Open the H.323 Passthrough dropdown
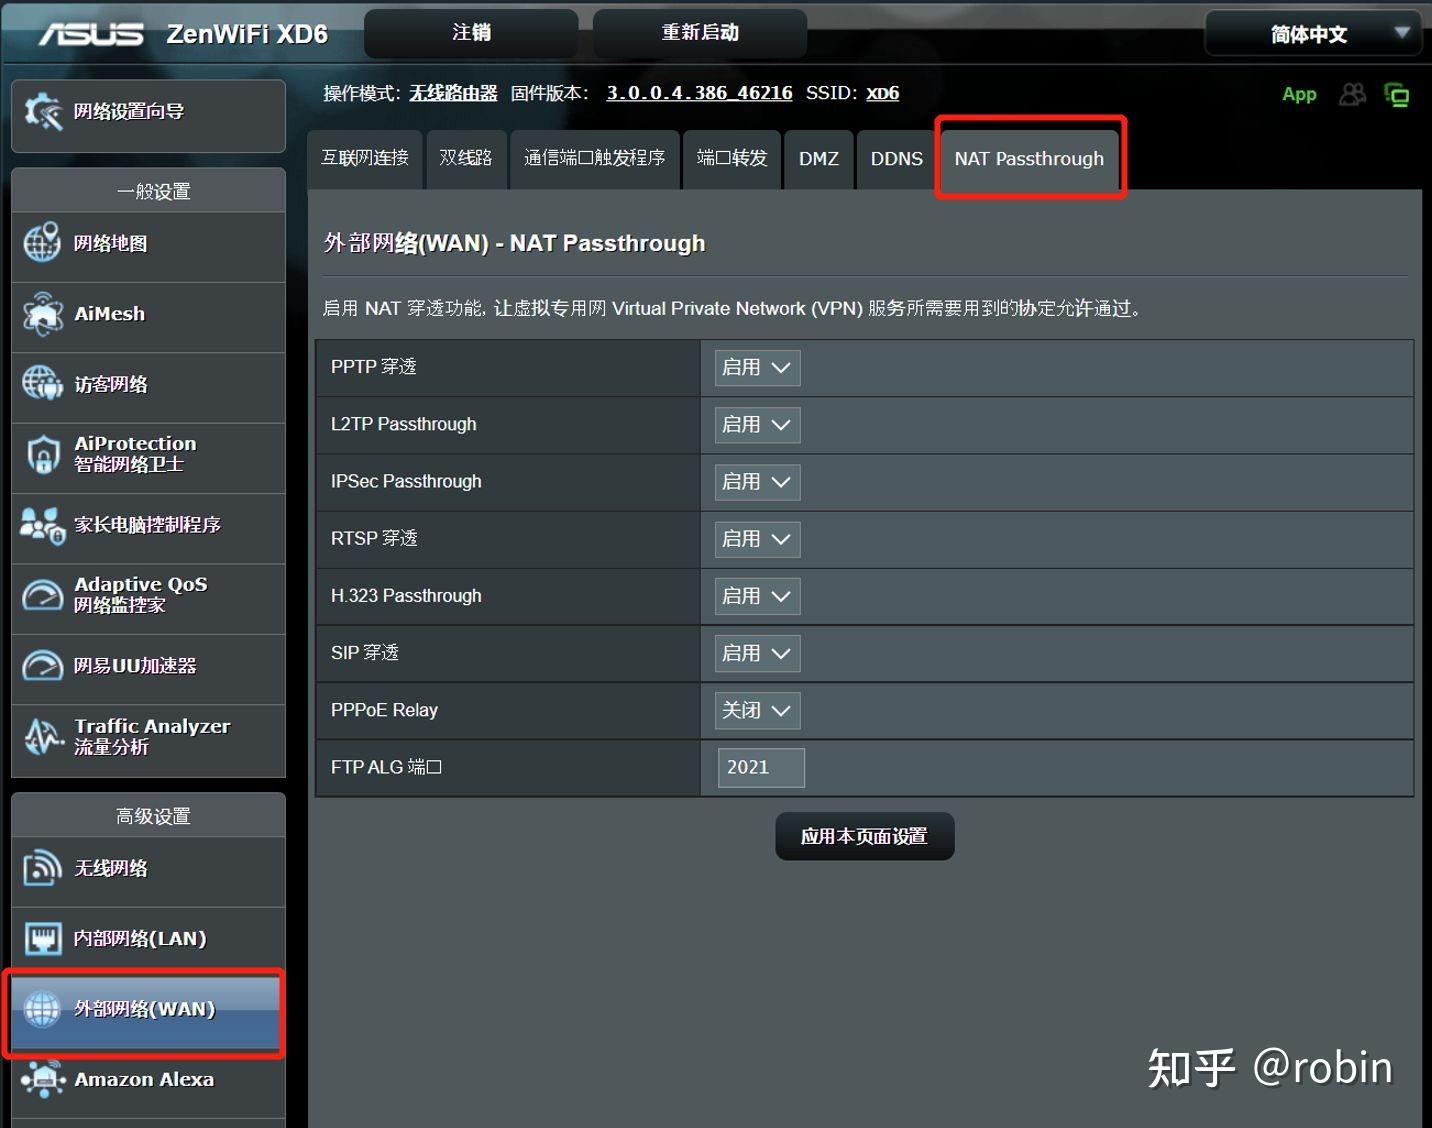 pos(757,596)
